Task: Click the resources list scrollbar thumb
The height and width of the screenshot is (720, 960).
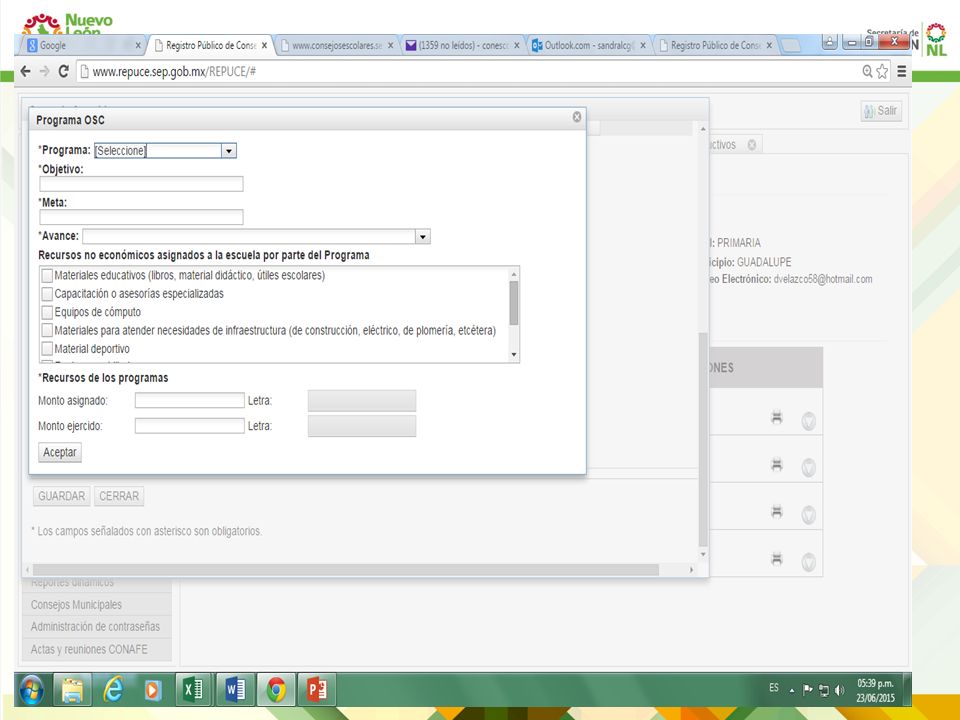Action: click(x=514, y=303)
